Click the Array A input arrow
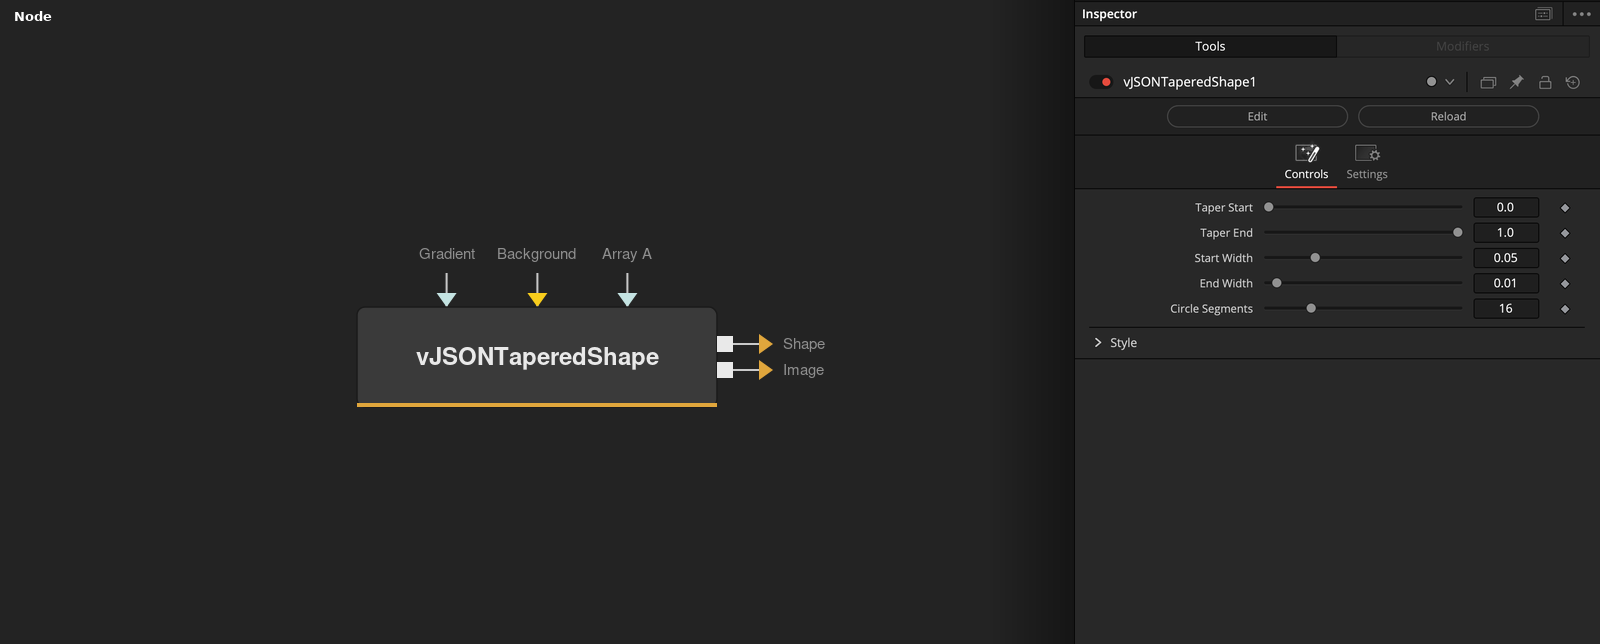This screenshot has height=644, width=1600. pos(627,290)
